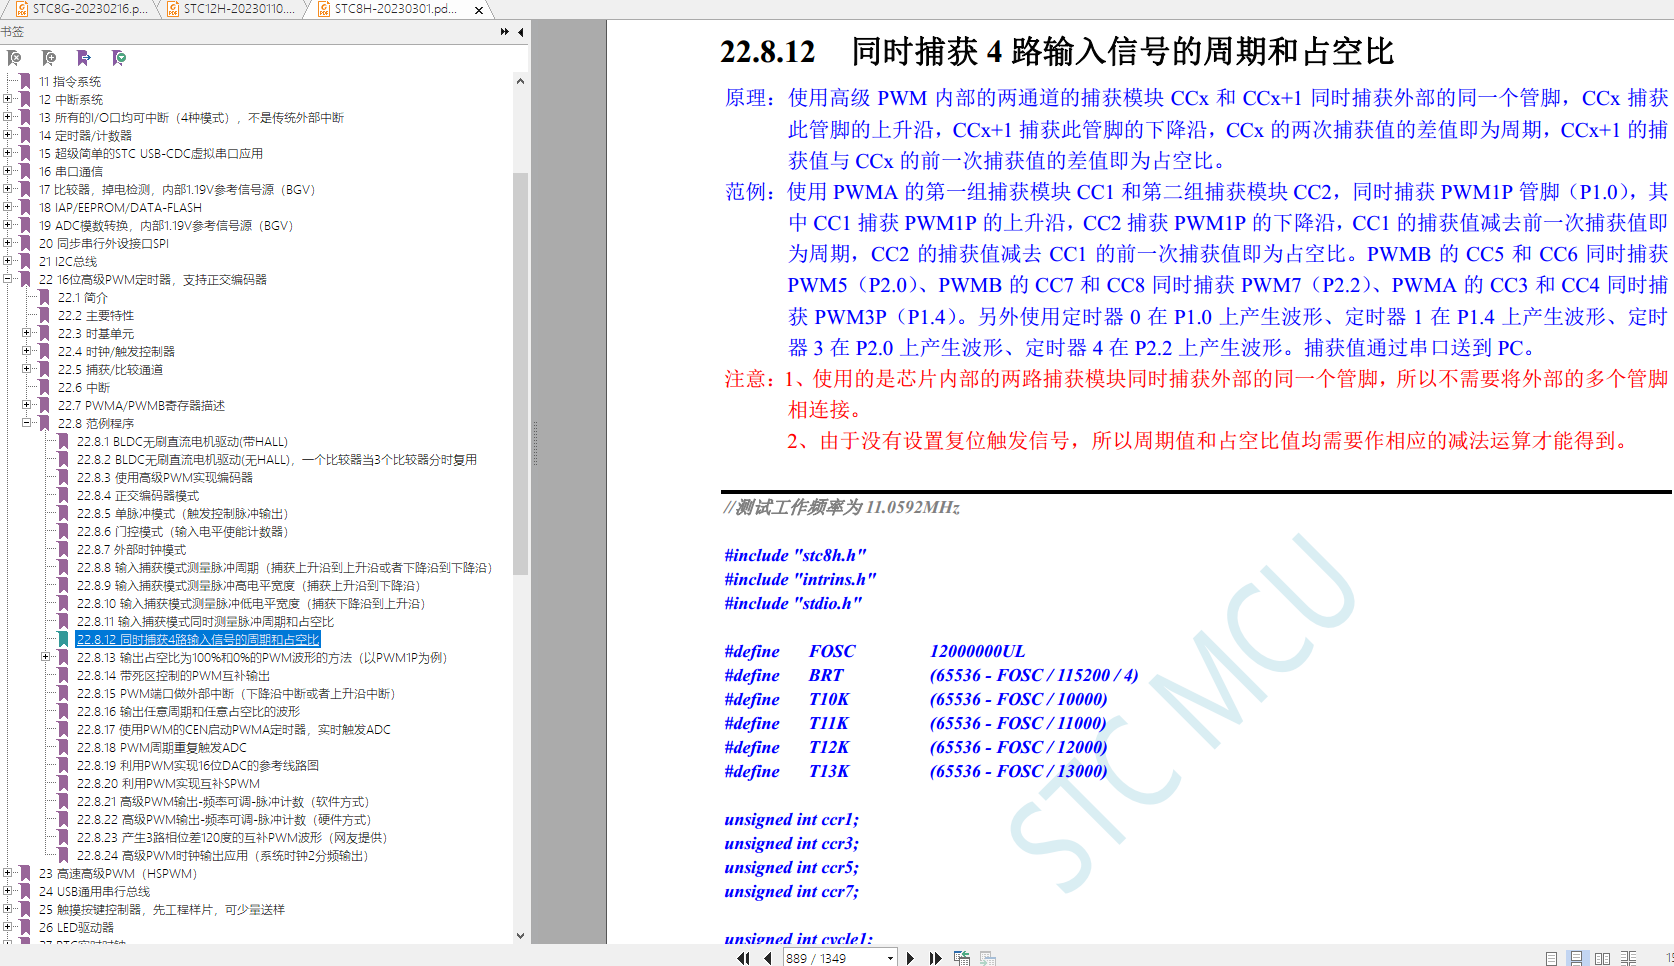The width and height of the screenshot is (1674, 966).
Task: Jump to bookmark 22.1 简介
Action: click(x=82, y=298)
